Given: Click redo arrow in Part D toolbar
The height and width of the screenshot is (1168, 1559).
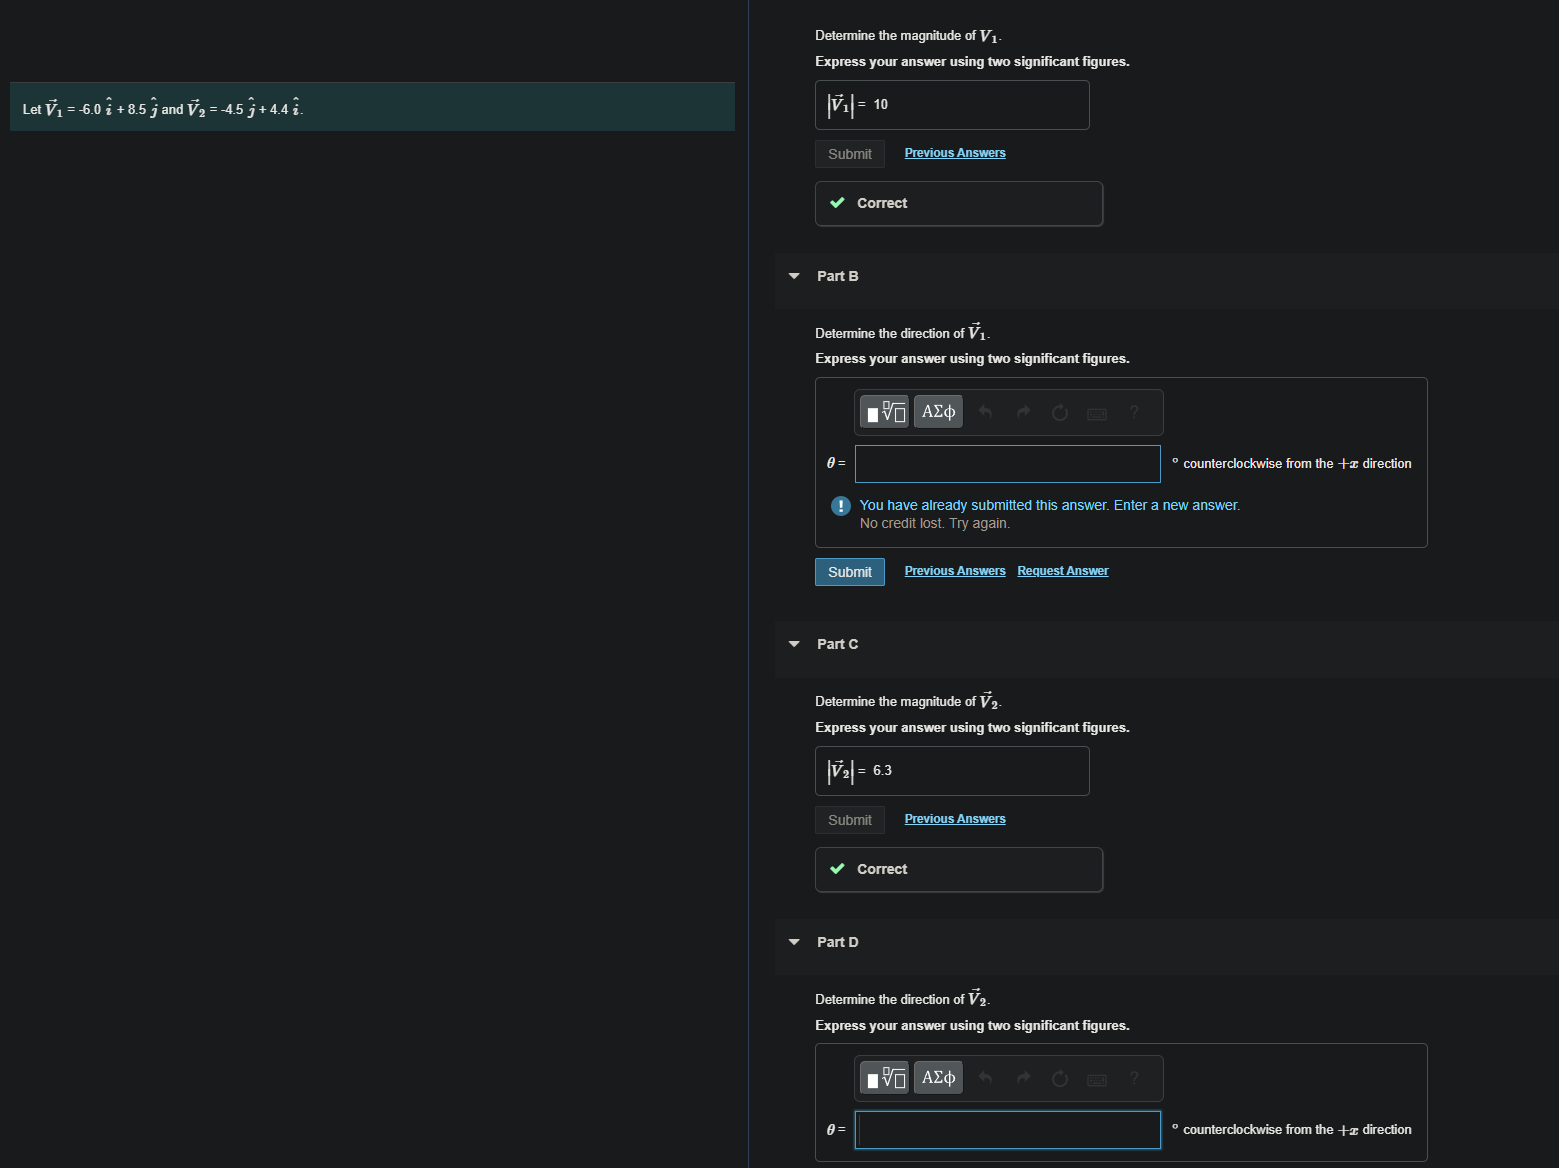Looking at the screenshot, I should 1023,1078.
